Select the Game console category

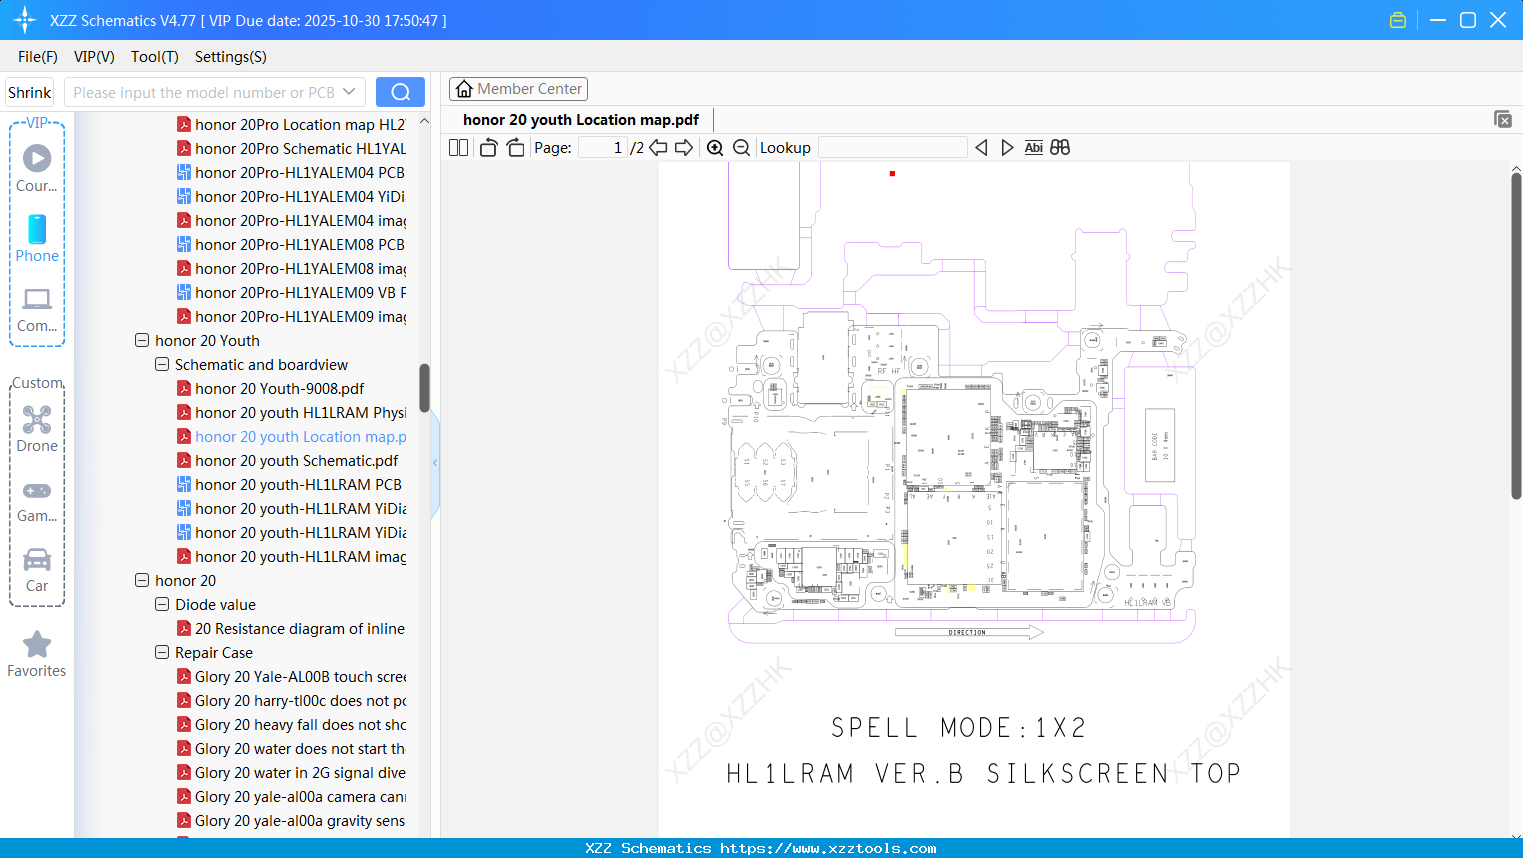pyautogui.click(x=37, y=501)
